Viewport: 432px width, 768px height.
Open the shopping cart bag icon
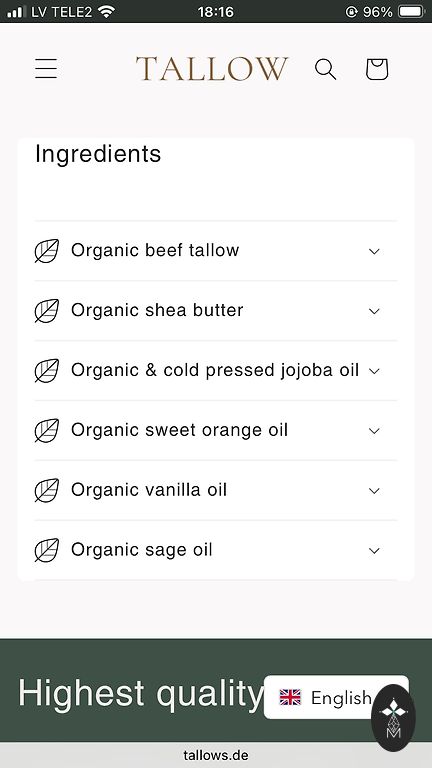coord(377,69)
